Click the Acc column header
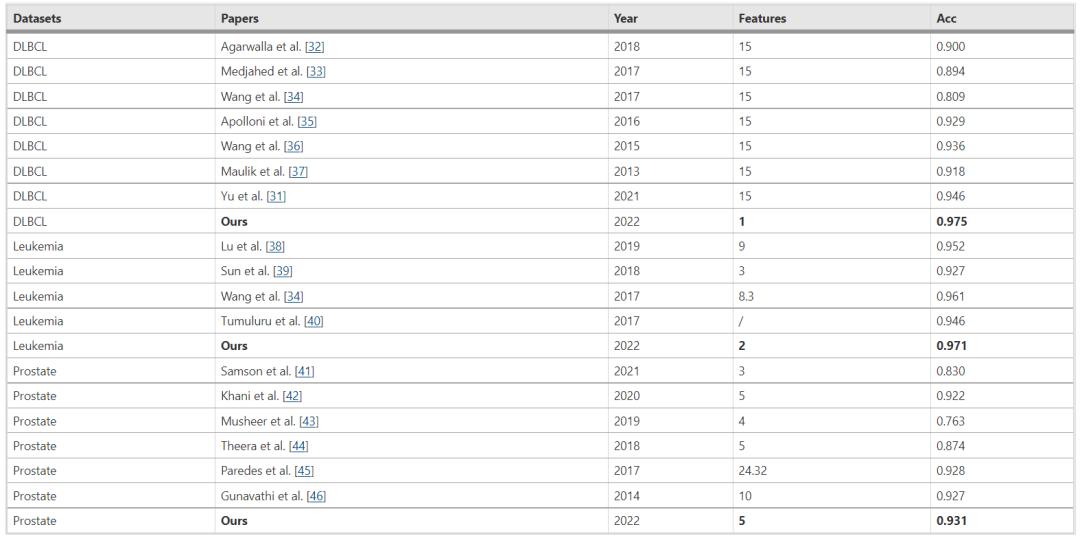Screen dimensions: 1080x538 point(945,19)
